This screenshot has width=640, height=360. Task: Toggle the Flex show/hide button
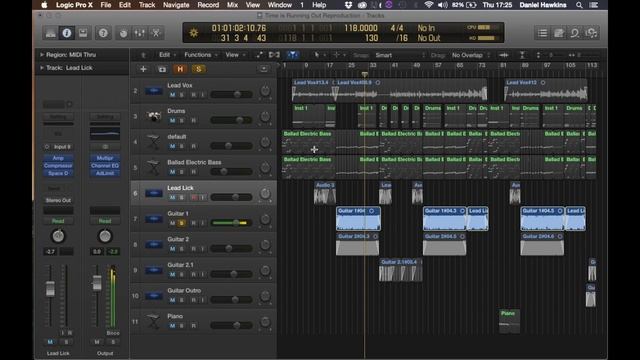274,55
